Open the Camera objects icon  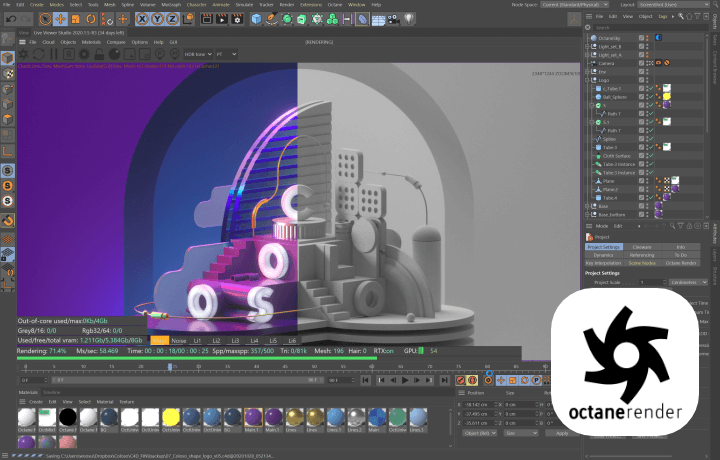(x=394, y=19)
